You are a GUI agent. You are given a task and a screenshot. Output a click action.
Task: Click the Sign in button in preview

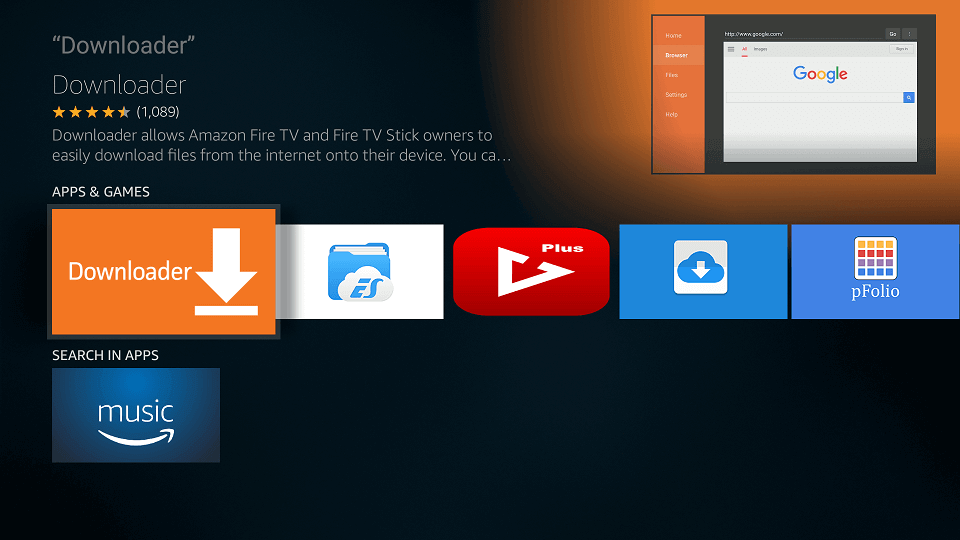click(x=902, y=48)
